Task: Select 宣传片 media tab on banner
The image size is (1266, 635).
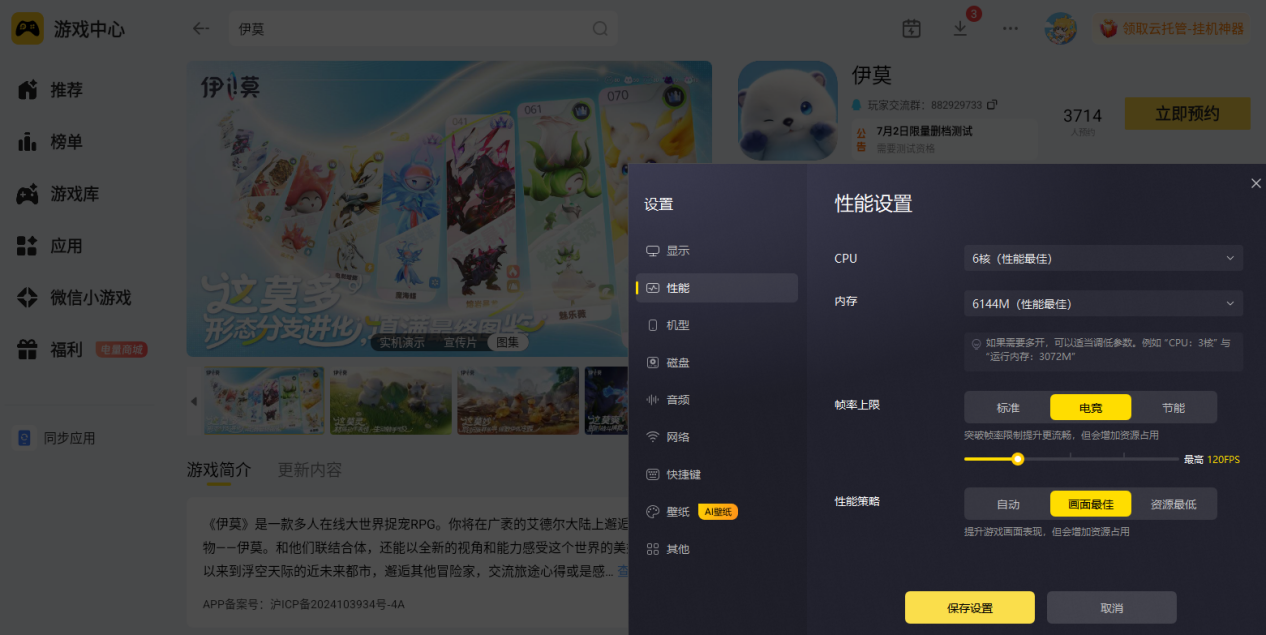Action: point(460,342)
